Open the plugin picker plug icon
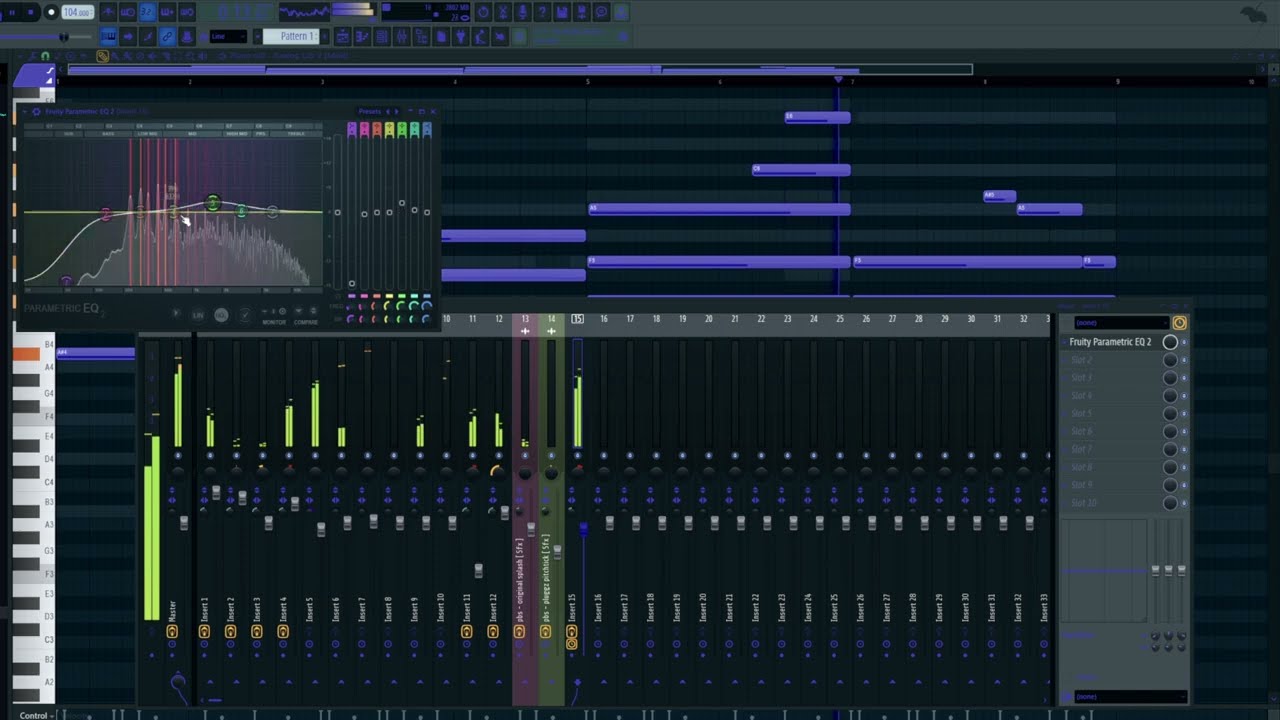 tap(460, 36)
